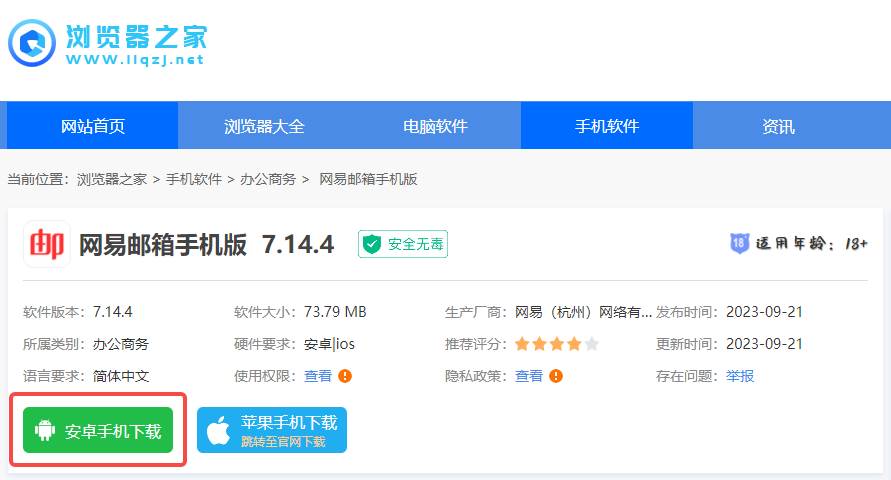The width and height of the screenshot is (891, 480).
Task: Click software version value 7.14.4 in details
Action: click(x=113, y=312)
